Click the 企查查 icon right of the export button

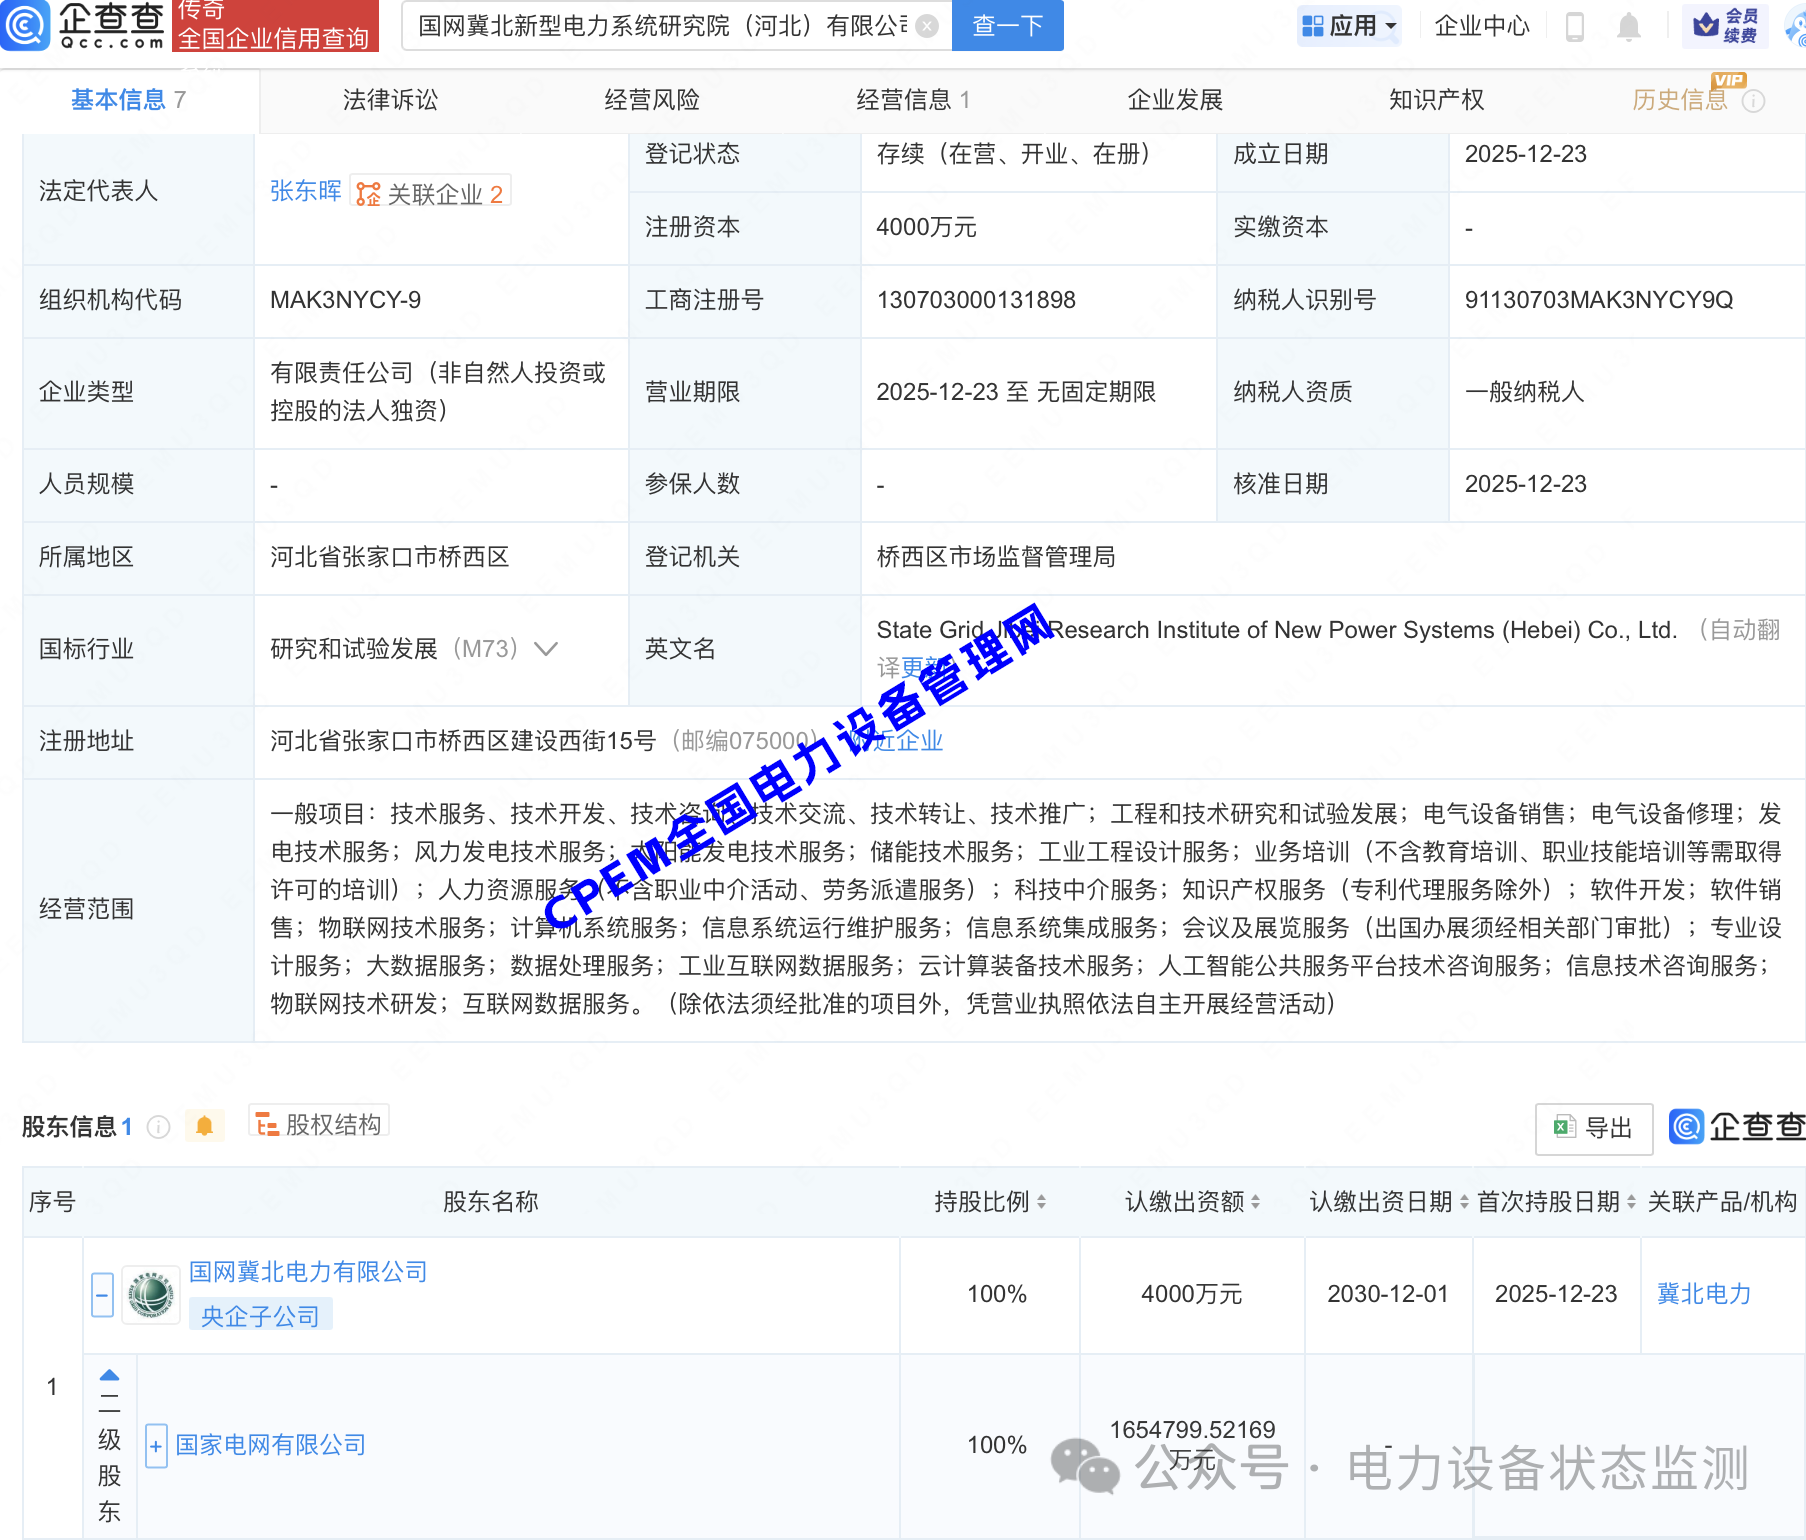click(x=1686, y=1127)
